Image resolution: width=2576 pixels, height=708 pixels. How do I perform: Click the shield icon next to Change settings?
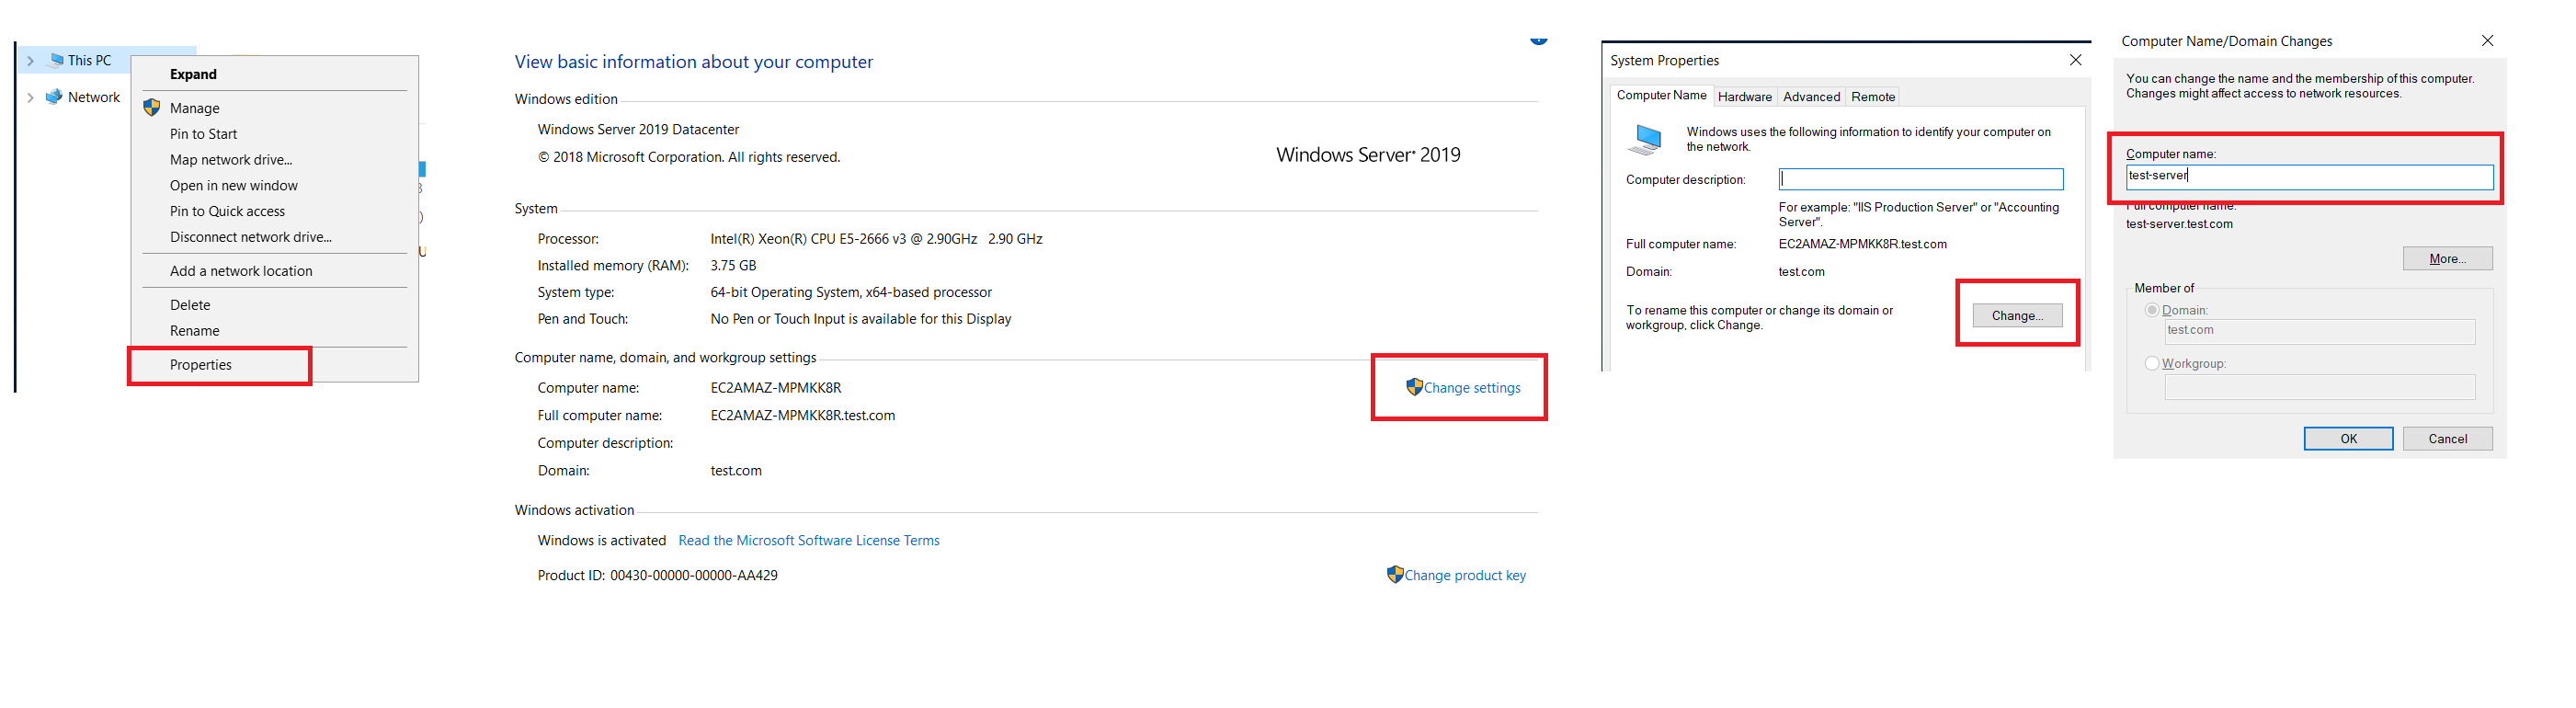click(x=1414, y=386)
